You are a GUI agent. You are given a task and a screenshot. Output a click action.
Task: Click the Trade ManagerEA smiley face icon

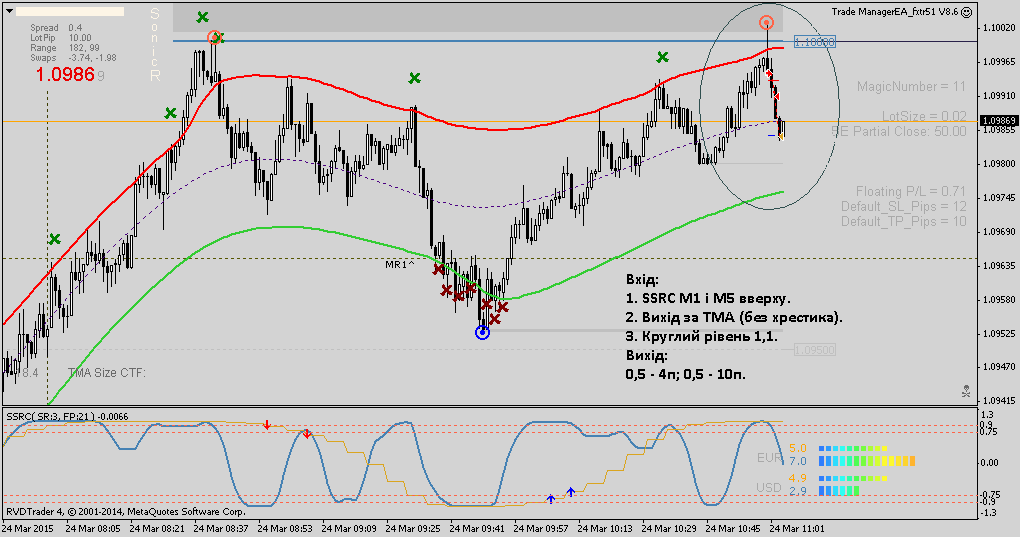pyautogui.click(x=967, y=12)
